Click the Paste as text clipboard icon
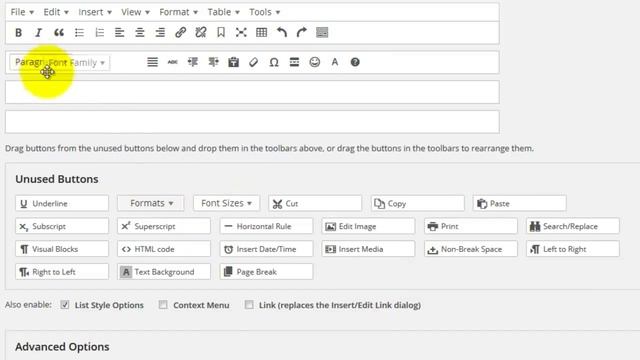The height and width of the screenshot is (360, 640). click(x=233, y=62)
